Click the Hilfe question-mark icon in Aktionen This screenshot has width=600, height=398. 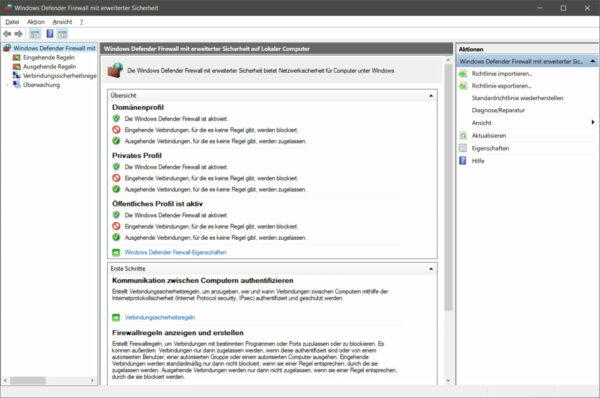463,161
